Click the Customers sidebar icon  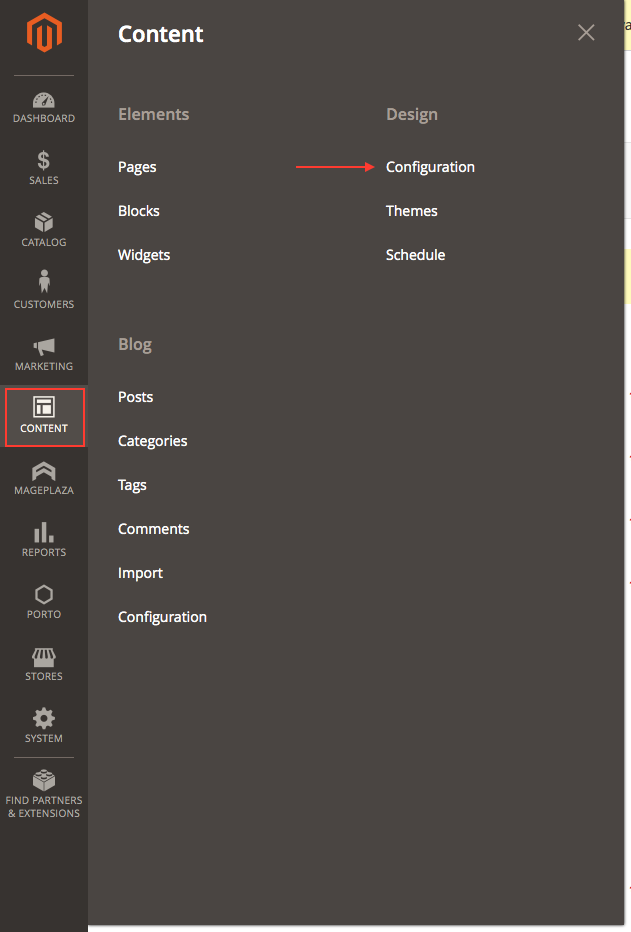coord(43,292)
